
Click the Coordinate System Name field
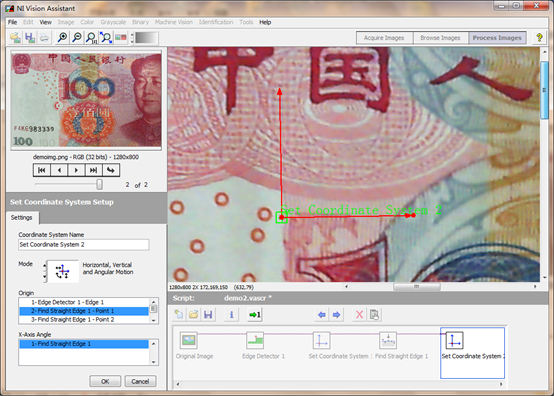83,244
